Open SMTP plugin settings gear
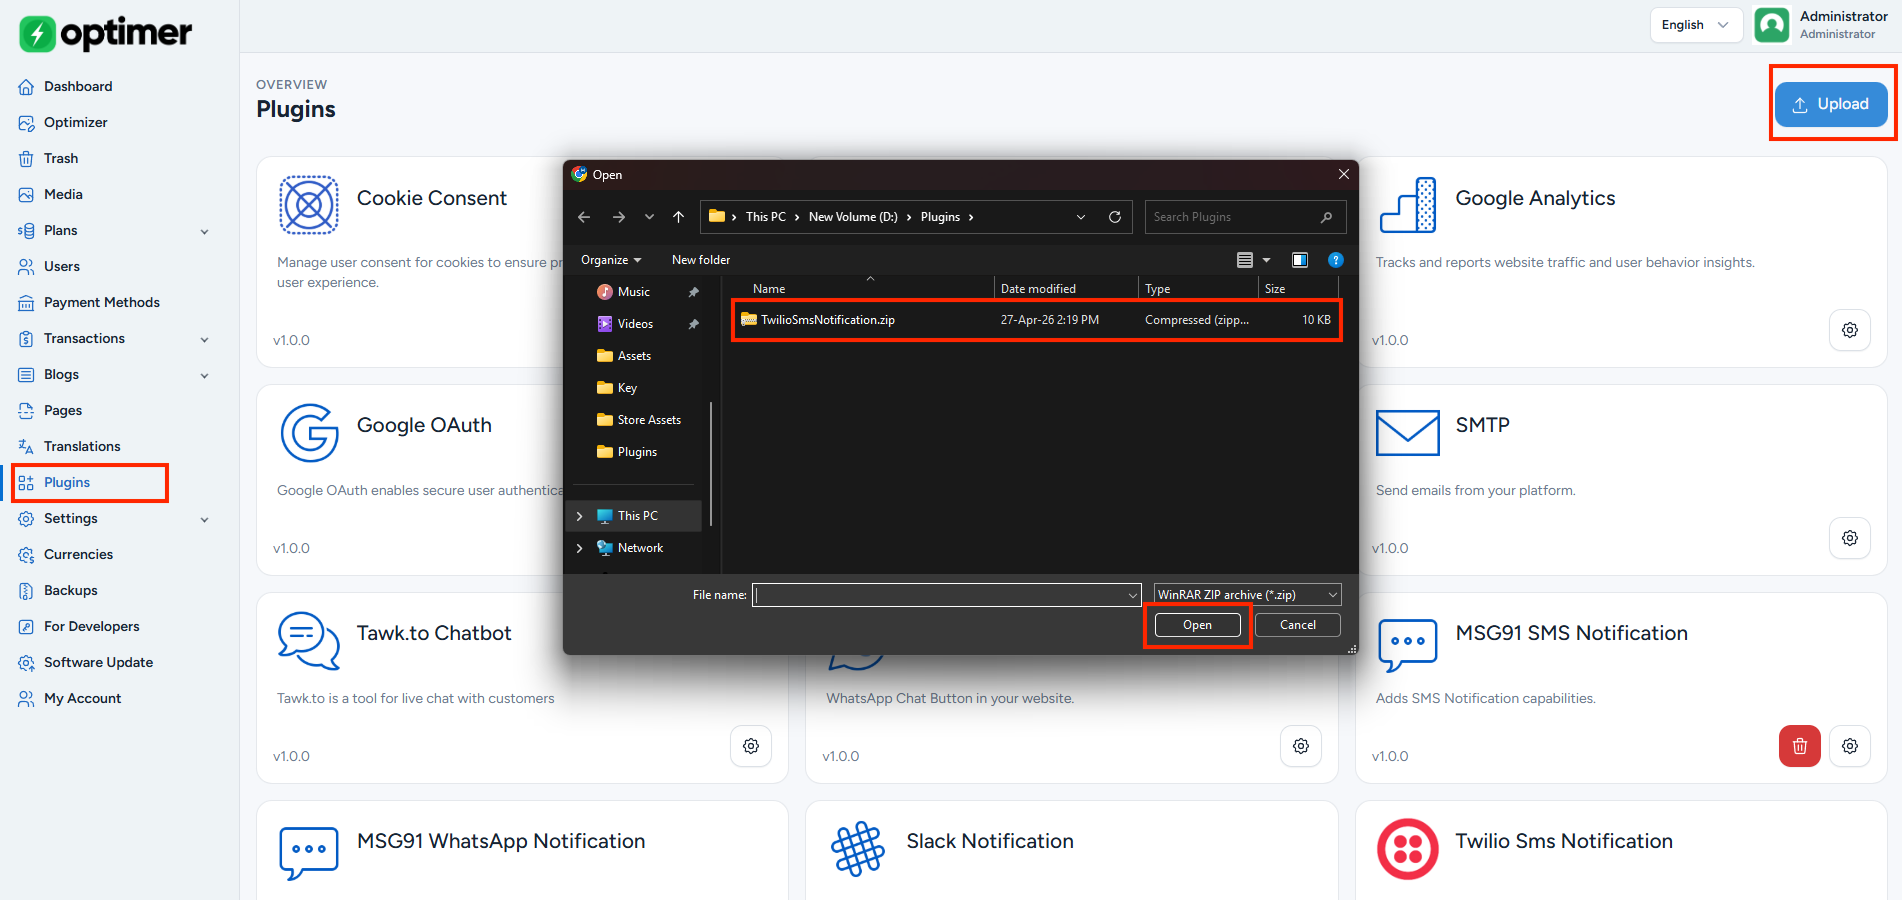Screen dimensions: 1902x900 pos(1850,538)
